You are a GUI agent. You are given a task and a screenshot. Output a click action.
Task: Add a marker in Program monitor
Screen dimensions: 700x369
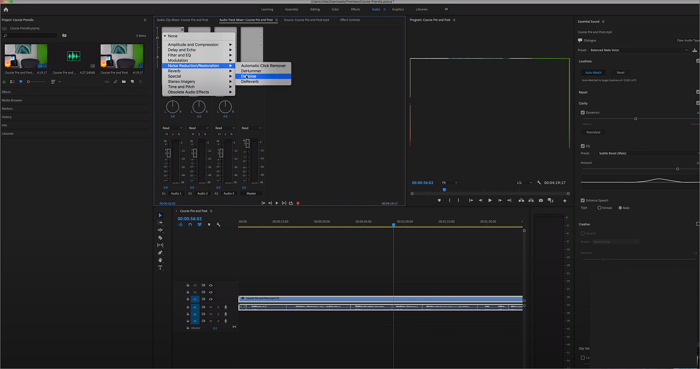(x=439, y=201)
